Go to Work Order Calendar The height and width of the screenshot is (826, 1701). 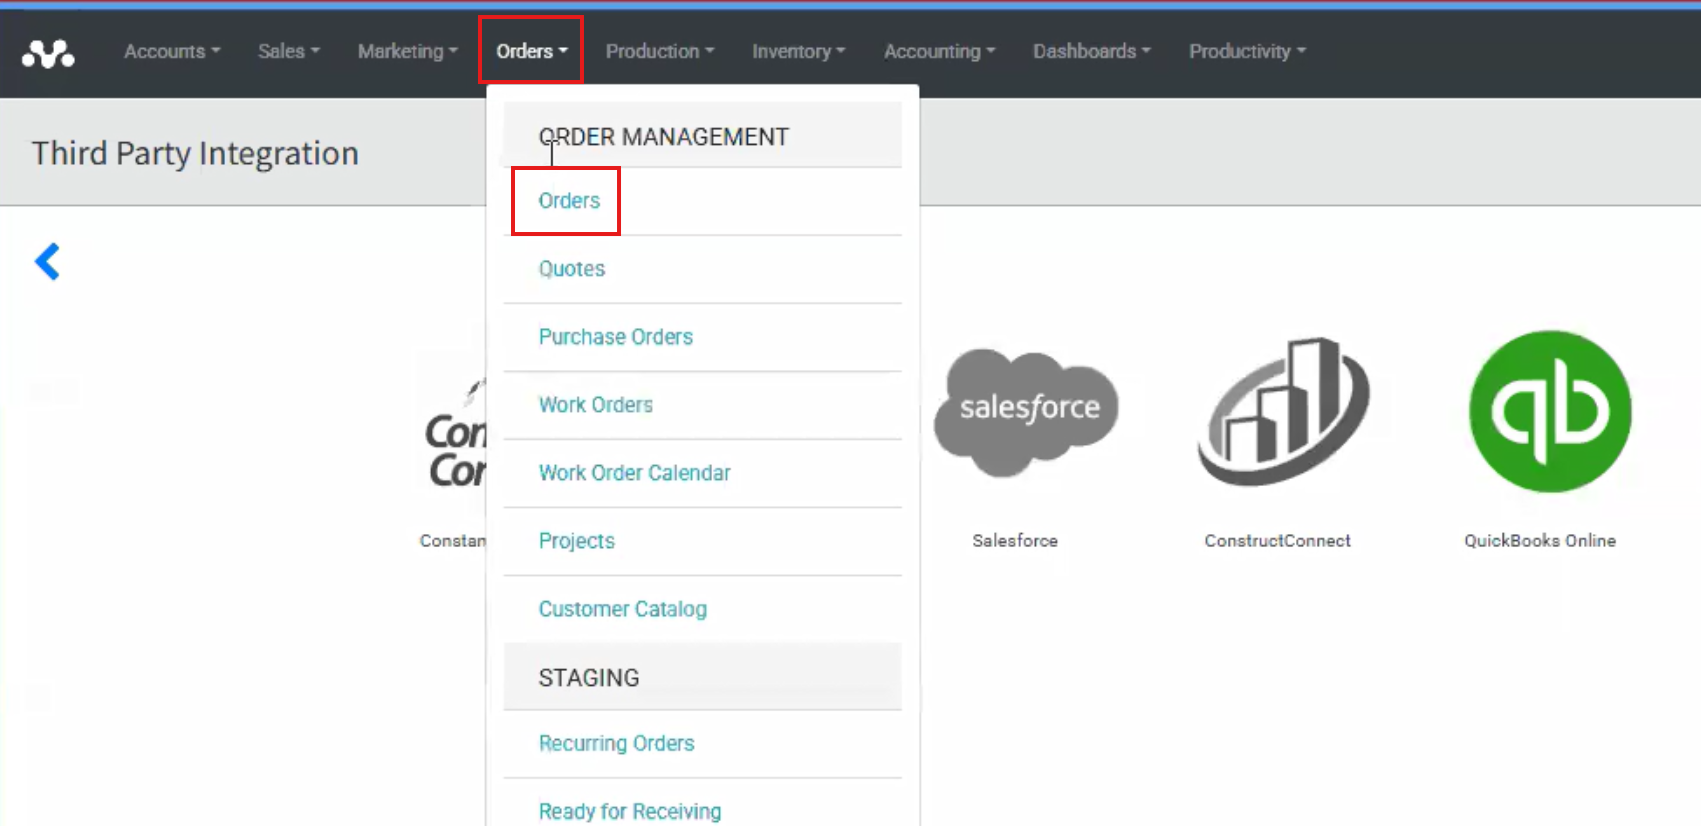pyautogui.click(x=634, y=473)
